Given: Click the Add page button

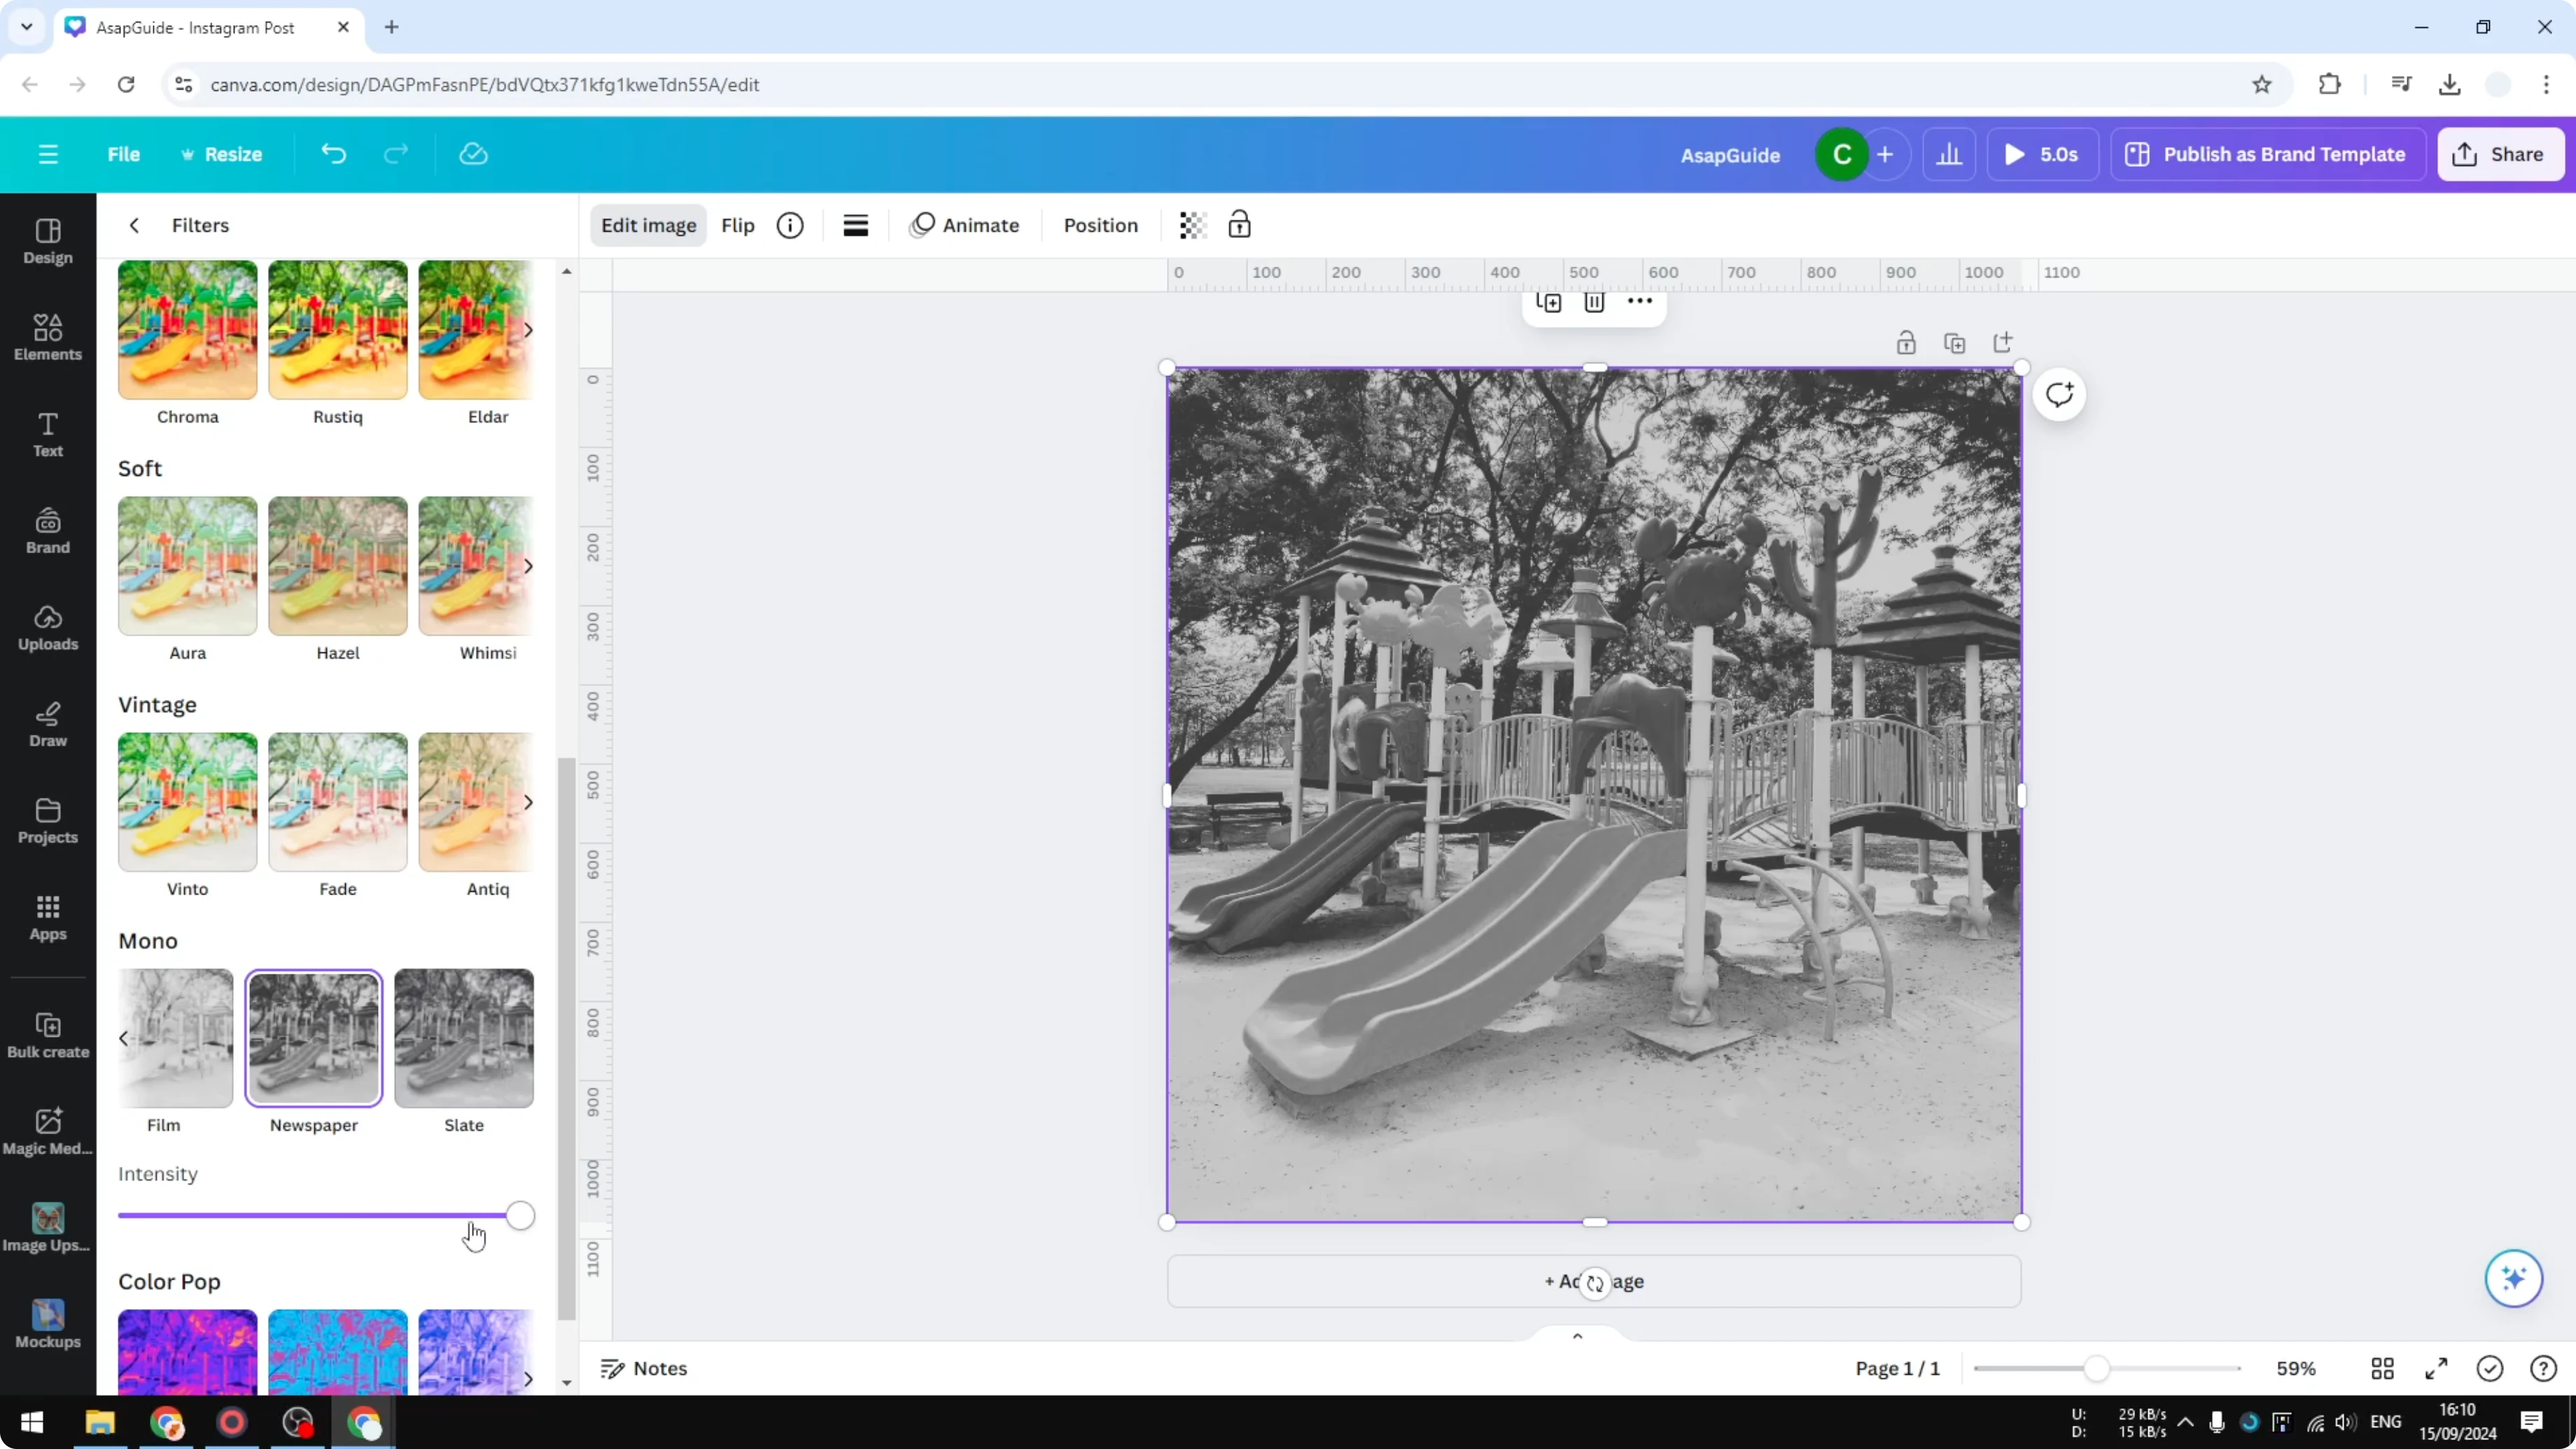Looking at the screenshot, I should coord(1594,1281).
